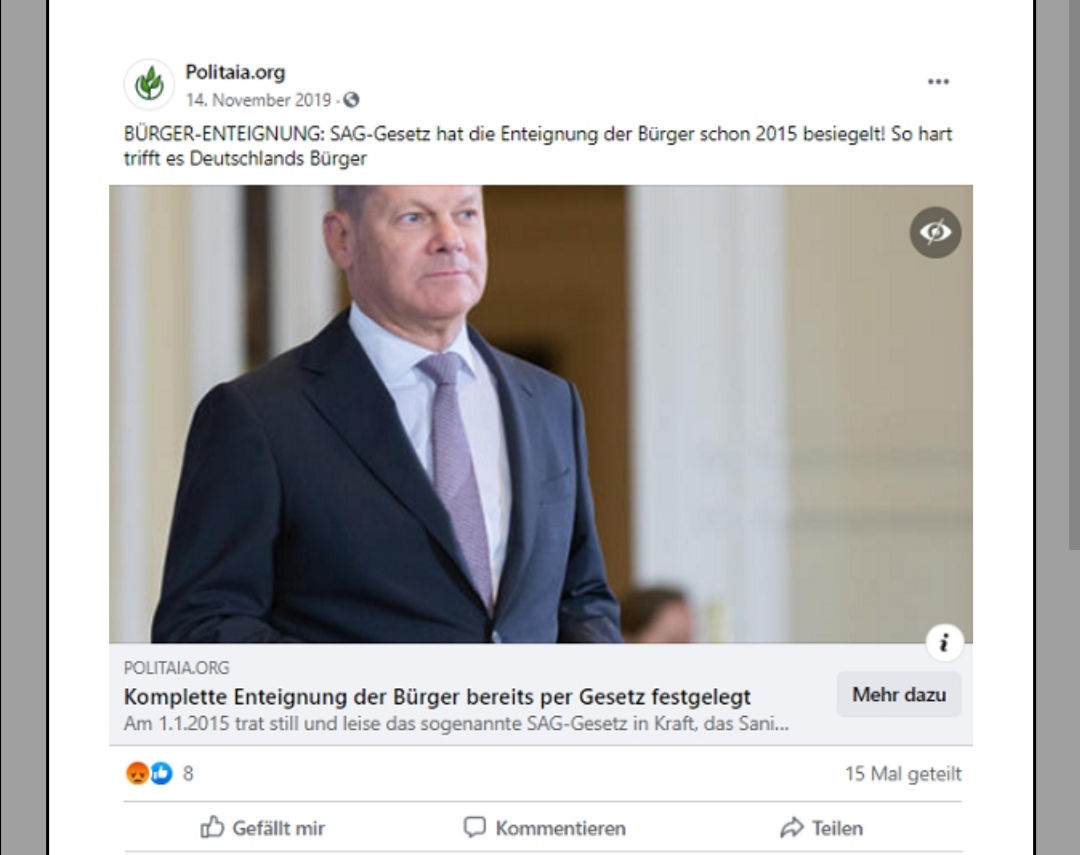Click the thumbs-up icon beside Gefällt mir
The image size is (1080, 855).
(212, 827)
